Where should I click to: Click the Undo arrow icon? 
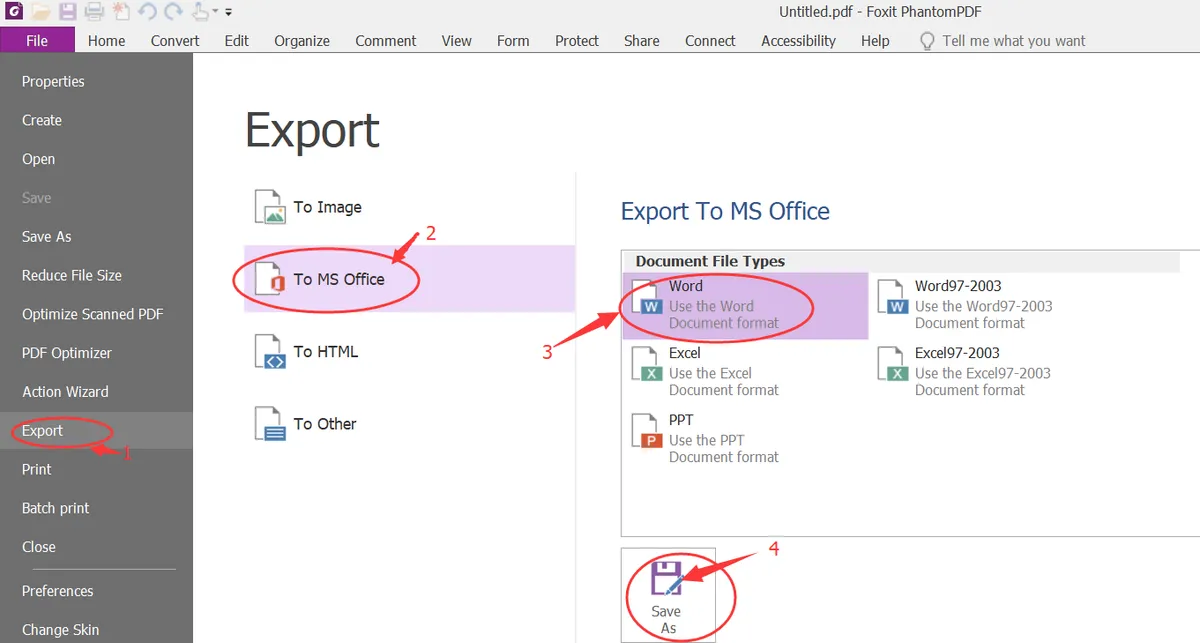click(147, 12)
